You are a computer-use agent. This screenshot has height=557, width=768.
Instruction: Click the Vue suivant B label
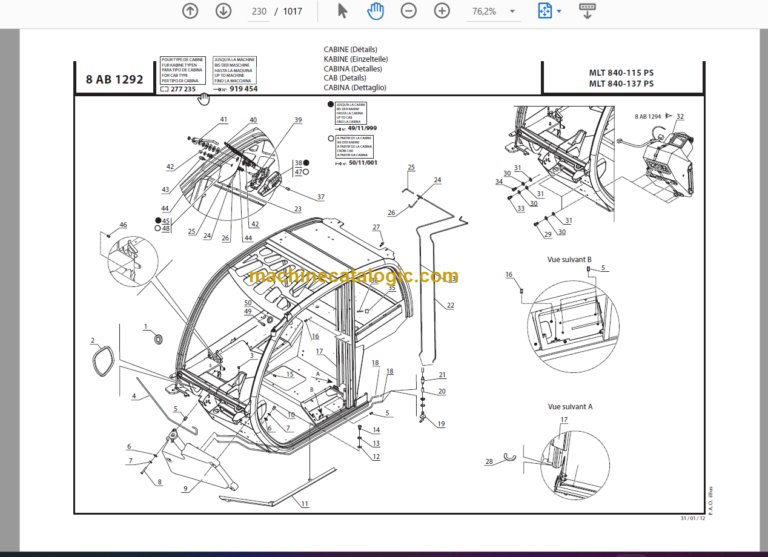[569, 260]
